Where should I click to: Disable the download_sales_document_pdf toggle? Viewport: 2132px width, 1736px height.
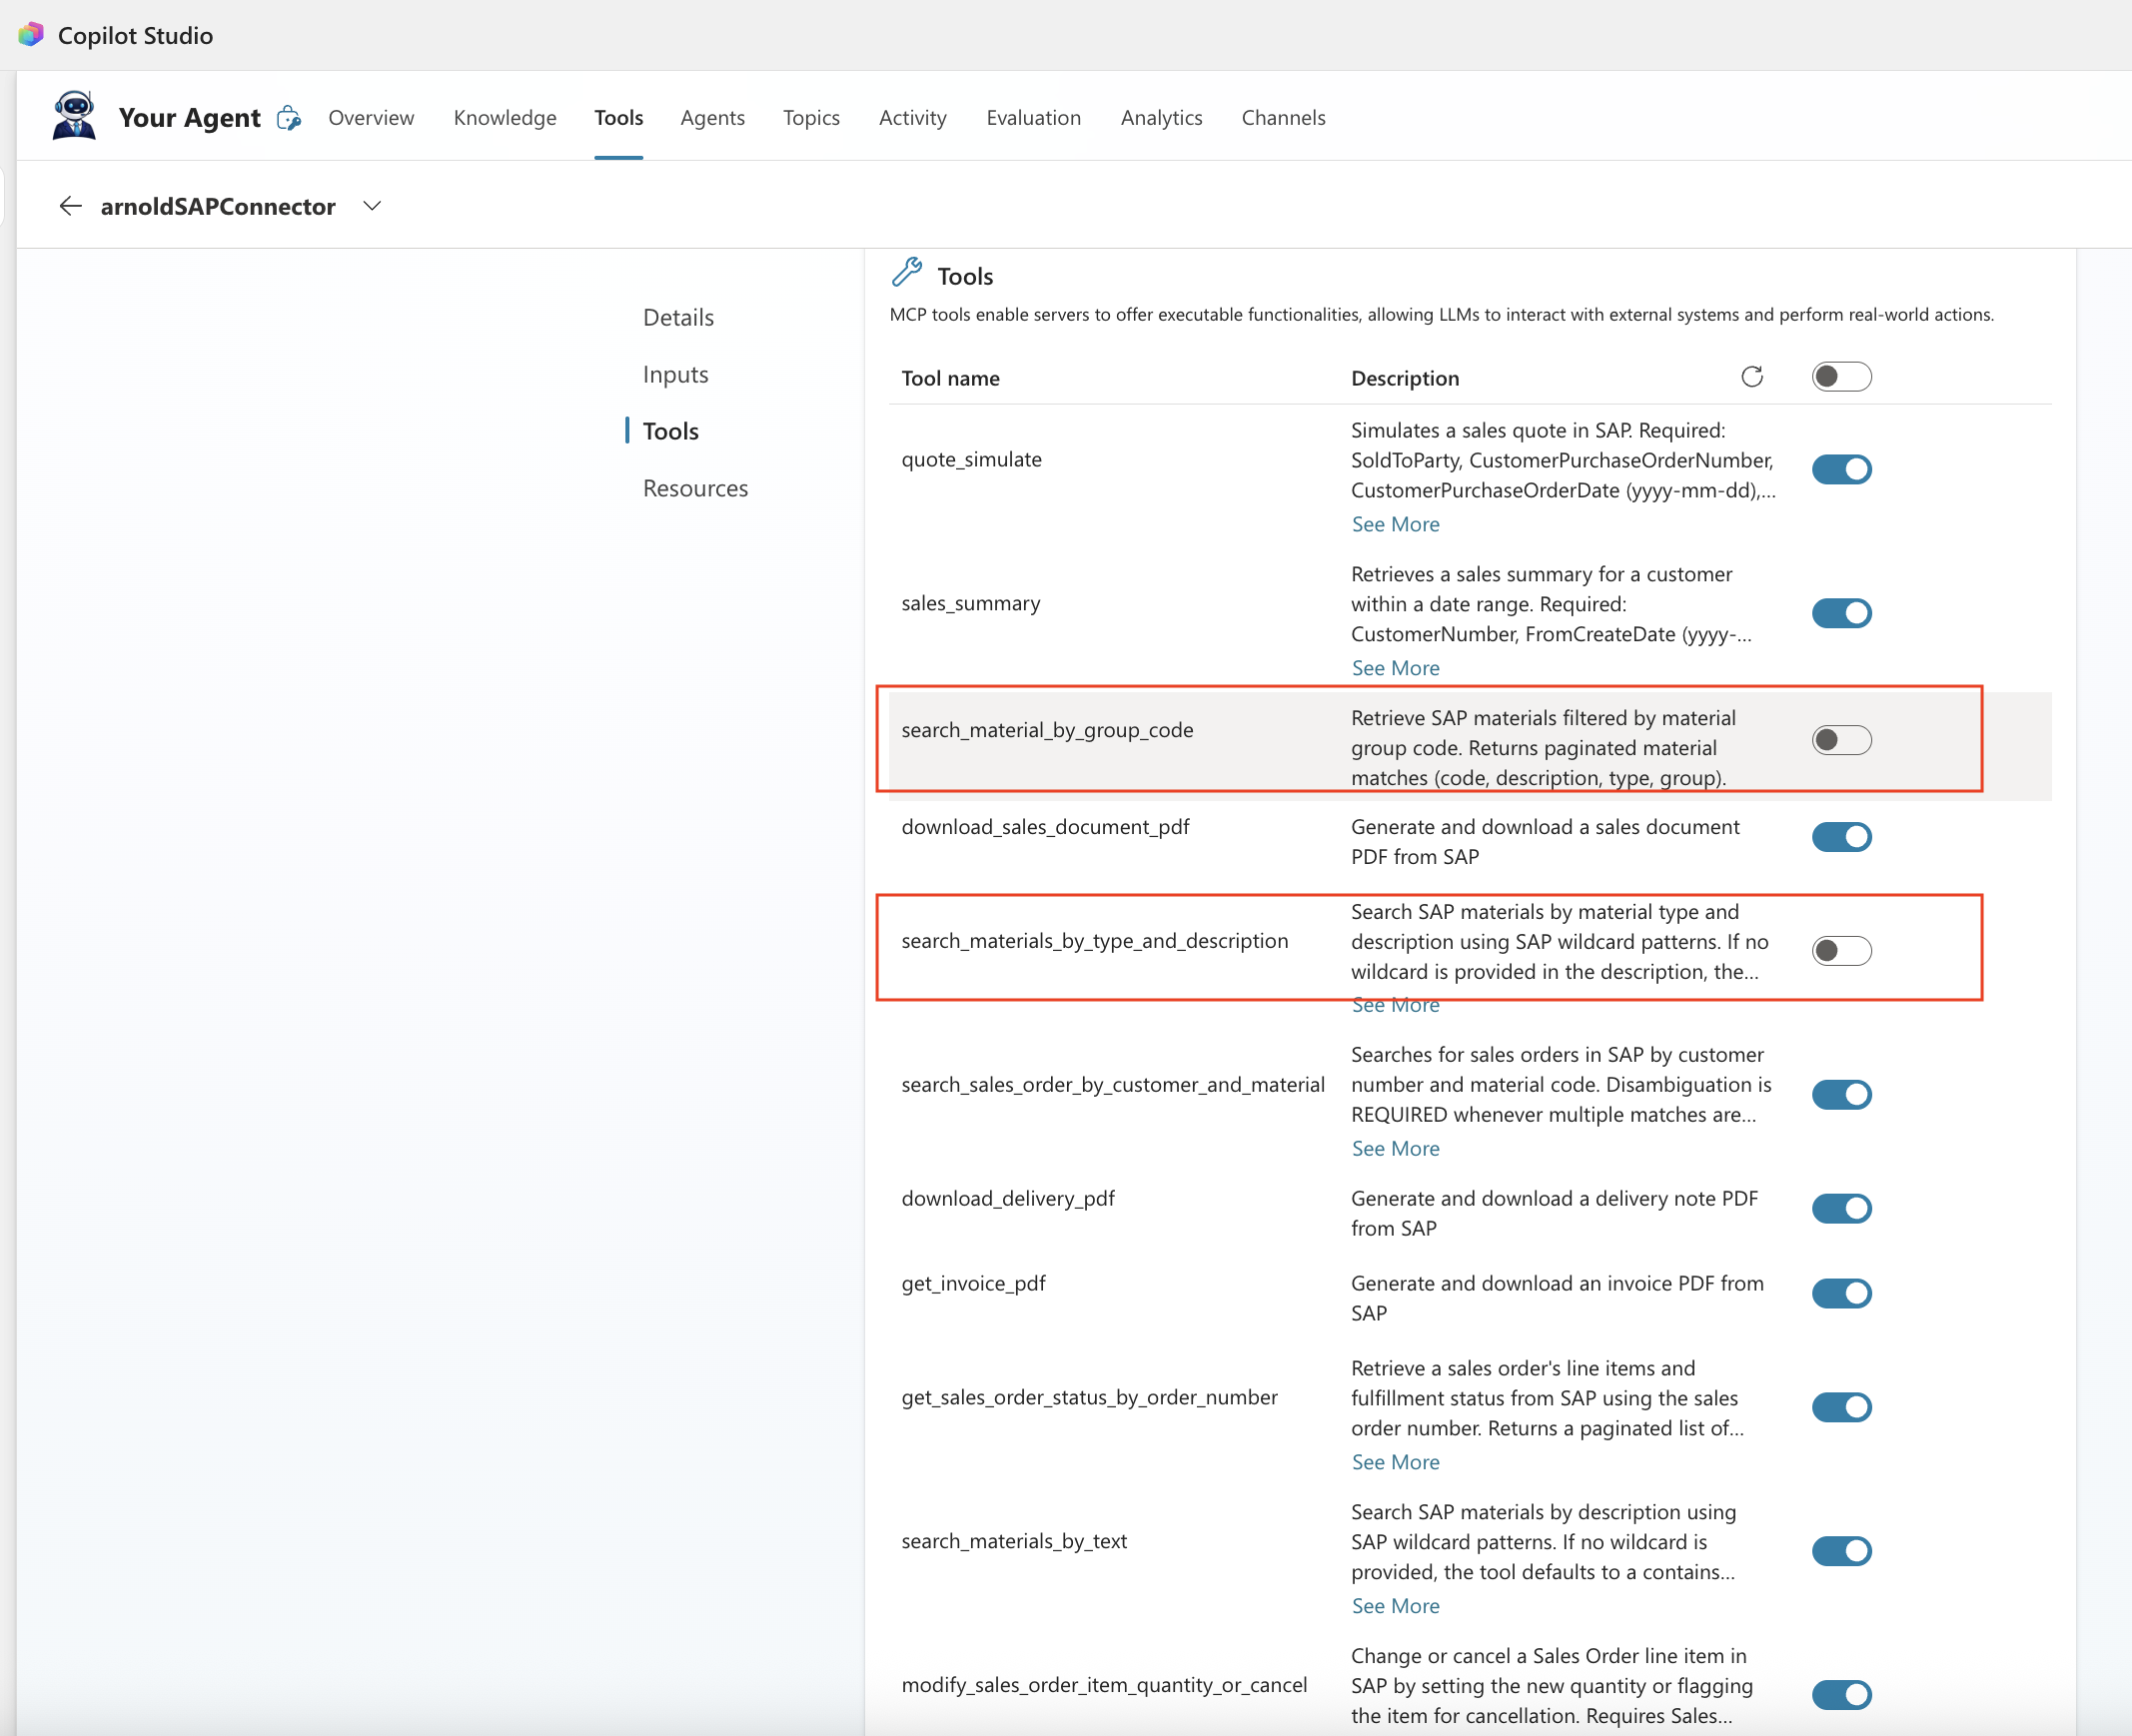coord(1841,837)
